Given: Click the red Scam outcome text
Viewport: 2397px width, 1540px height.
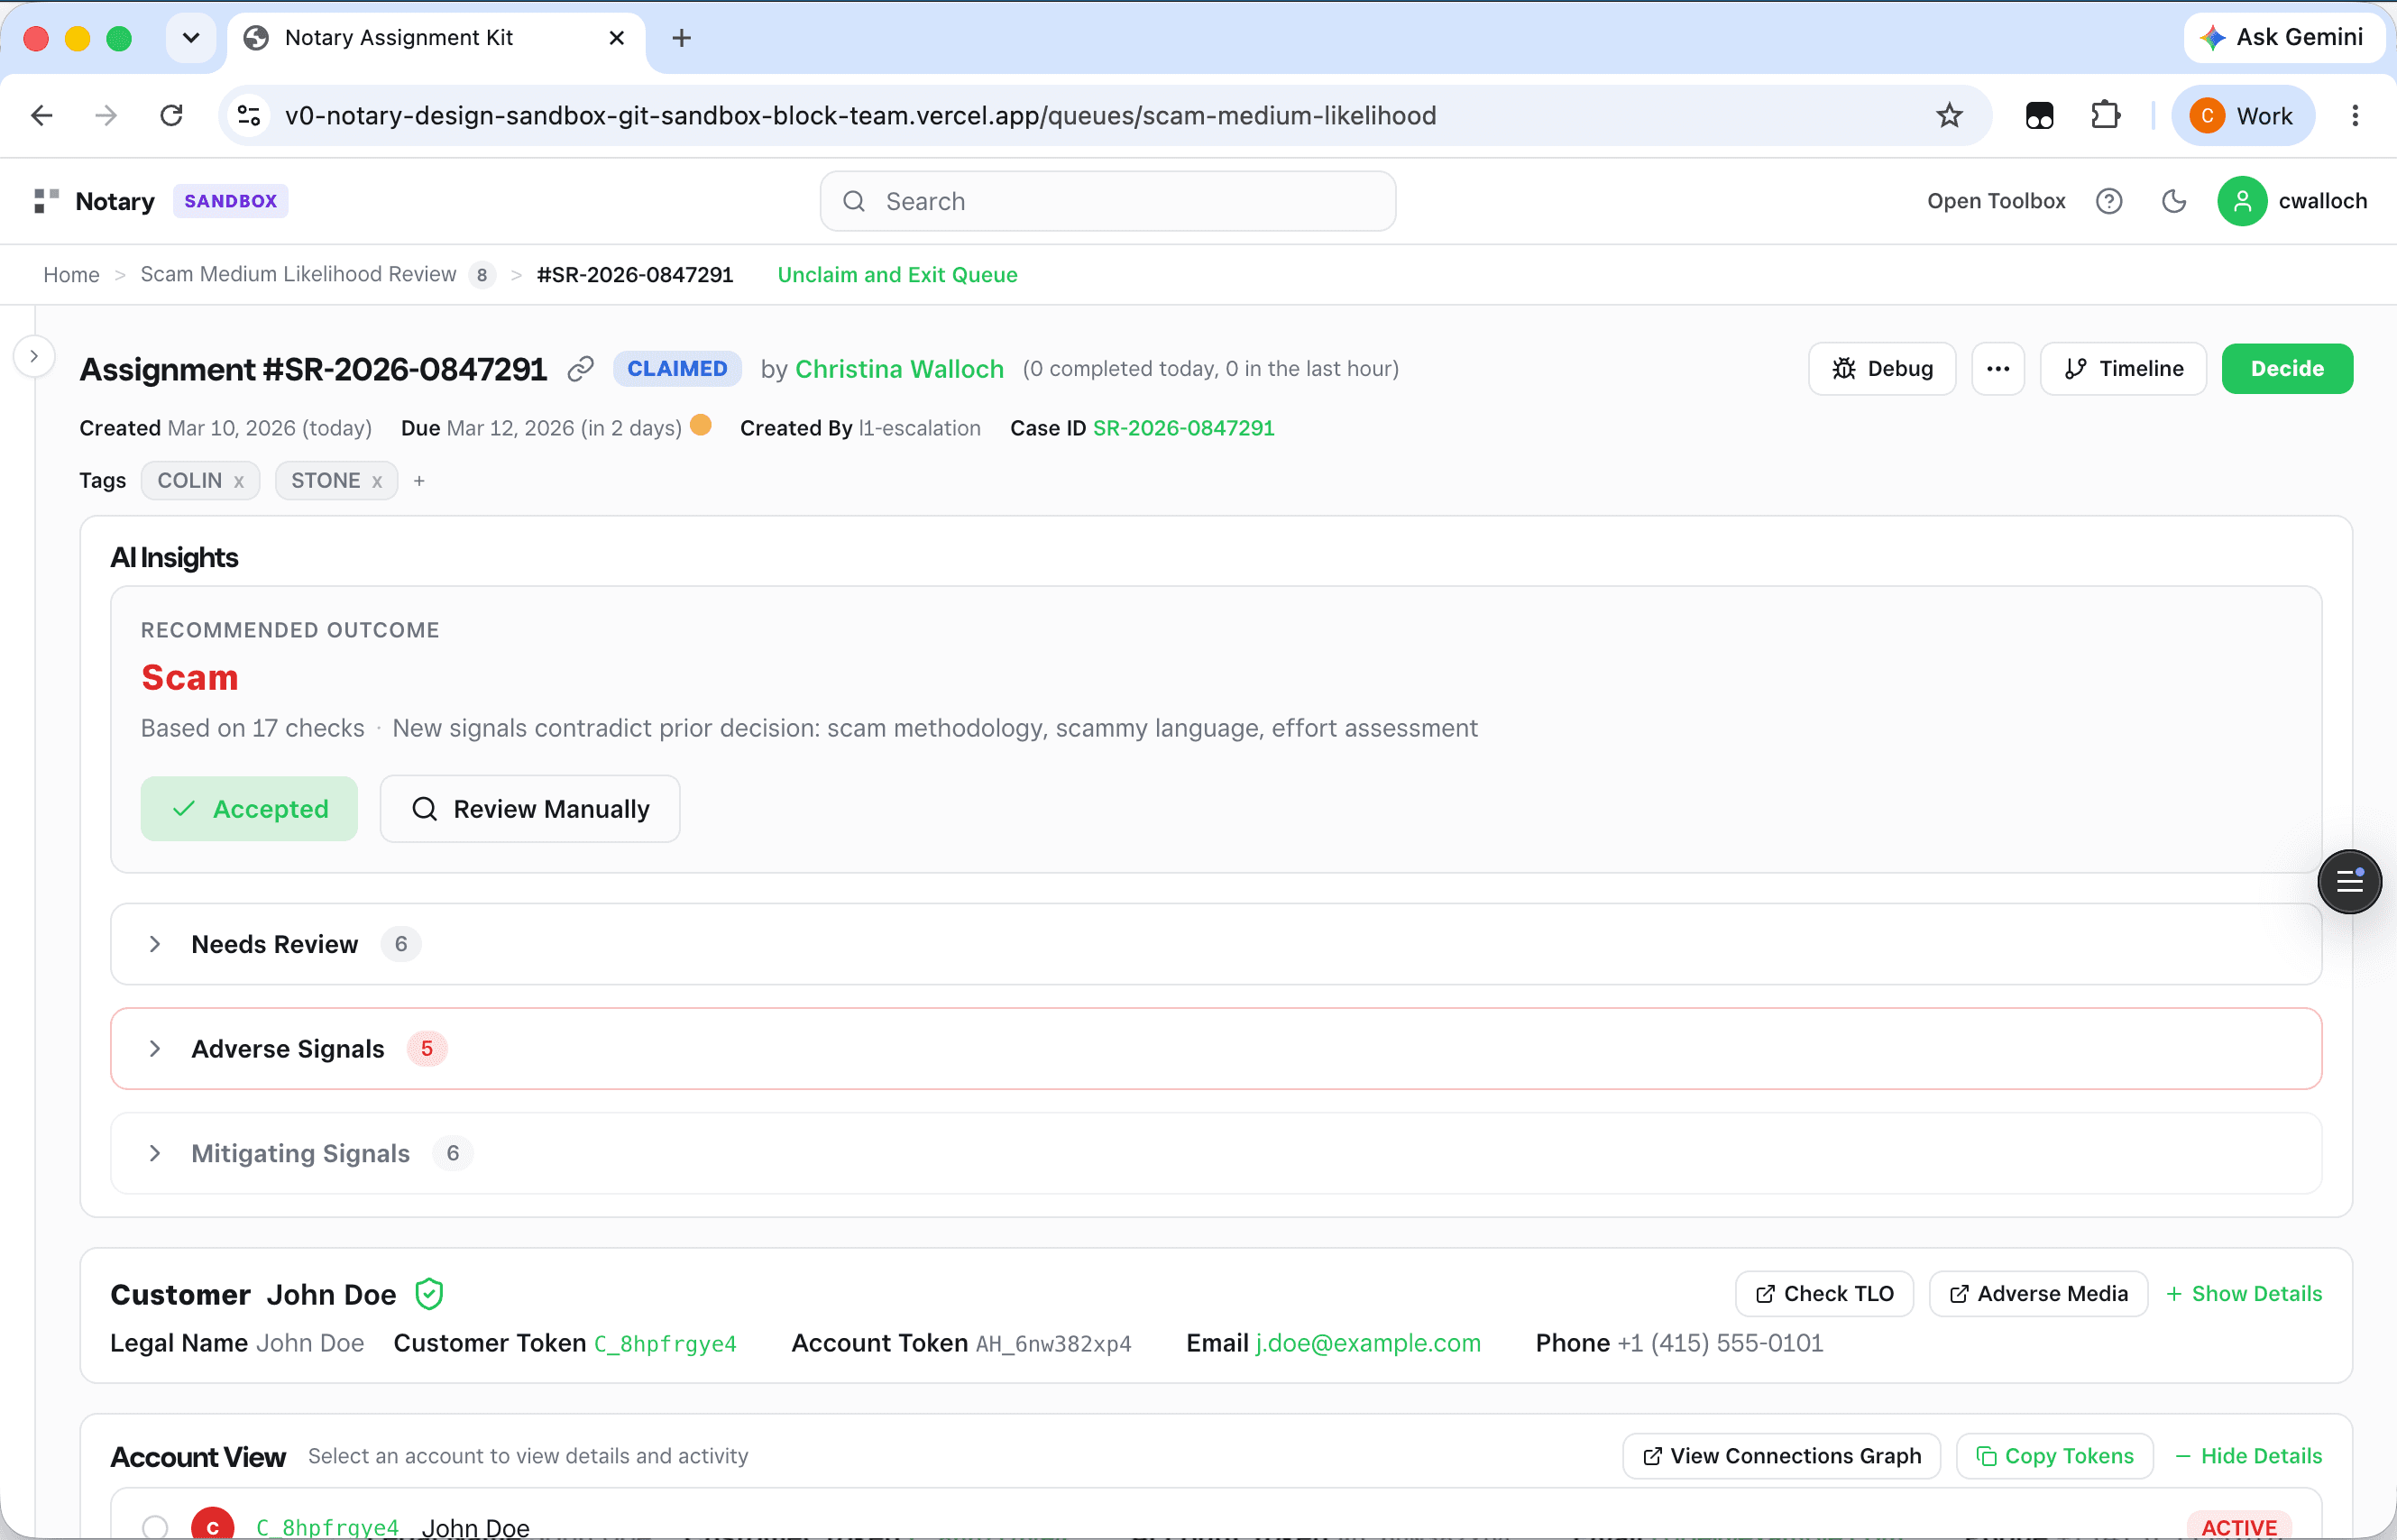Looking at the screenshot, I should (x=189, y=677).
